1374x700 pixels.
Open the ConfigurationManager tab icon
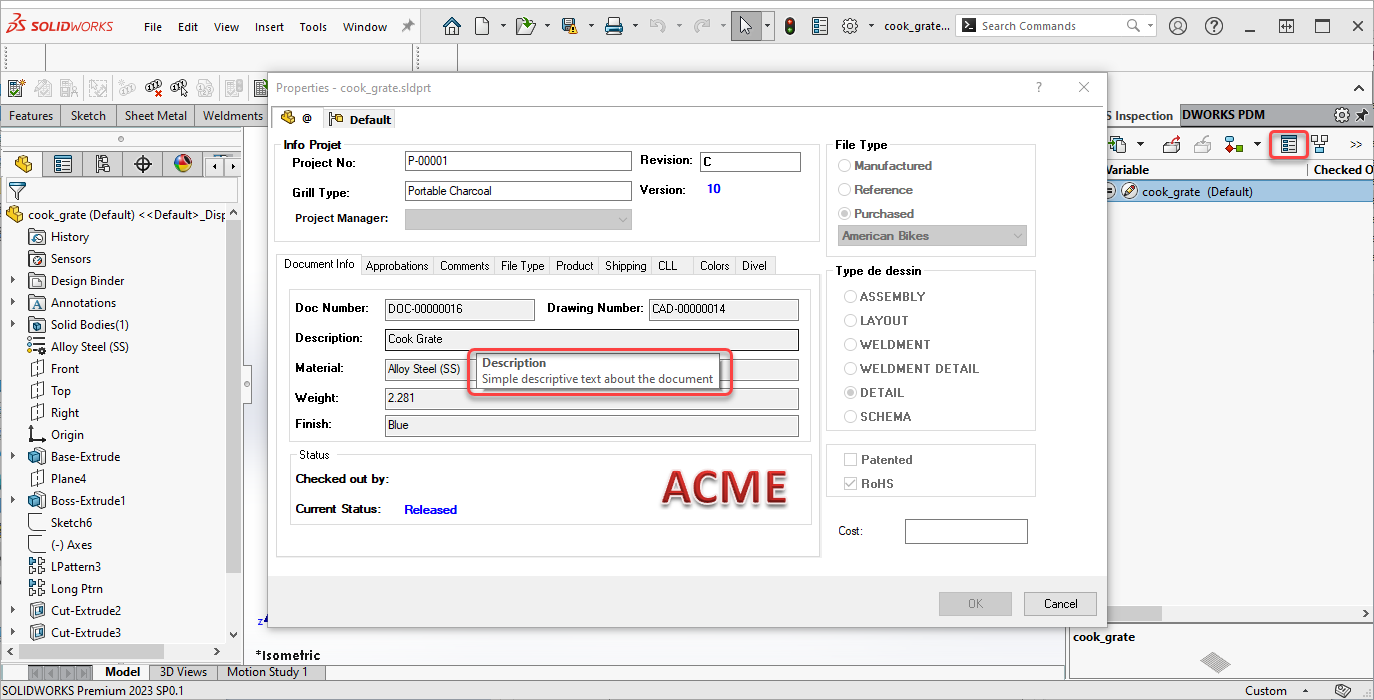click(x=103, y=164)
